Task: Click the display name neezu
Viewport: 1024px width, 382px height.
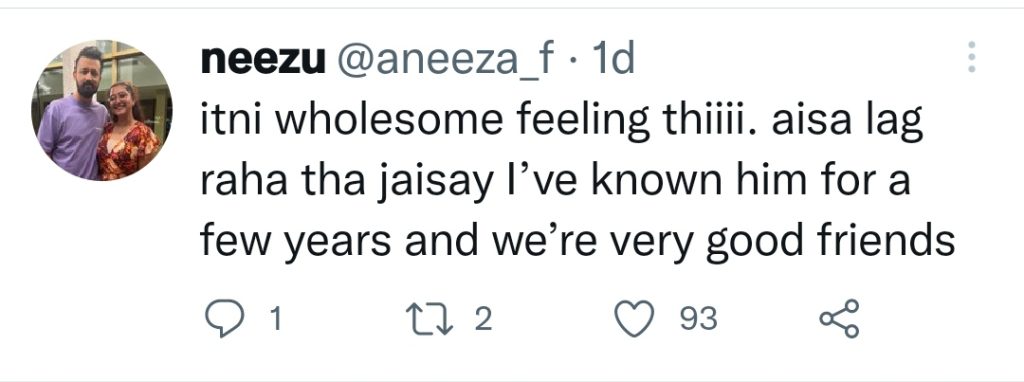Action: (x=263, y=62)
